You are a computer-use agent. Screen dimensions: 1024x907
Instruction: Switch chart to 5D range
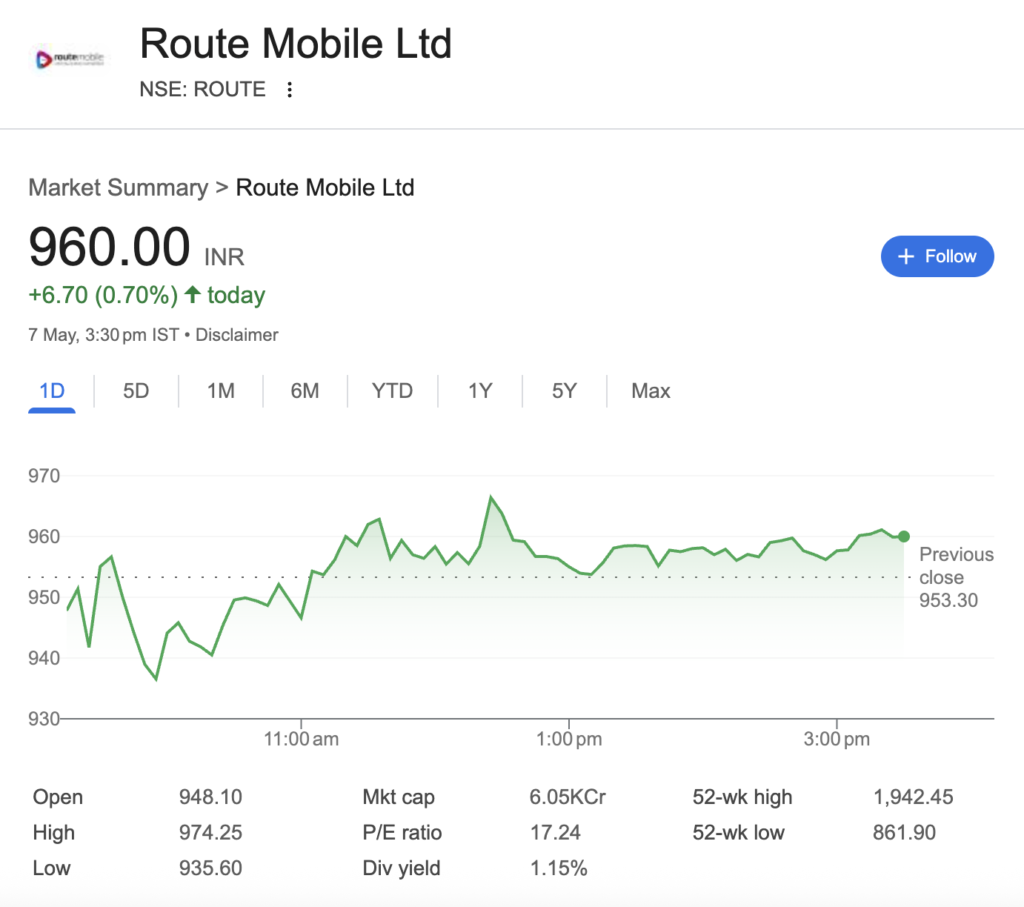(x=136, y=391)
